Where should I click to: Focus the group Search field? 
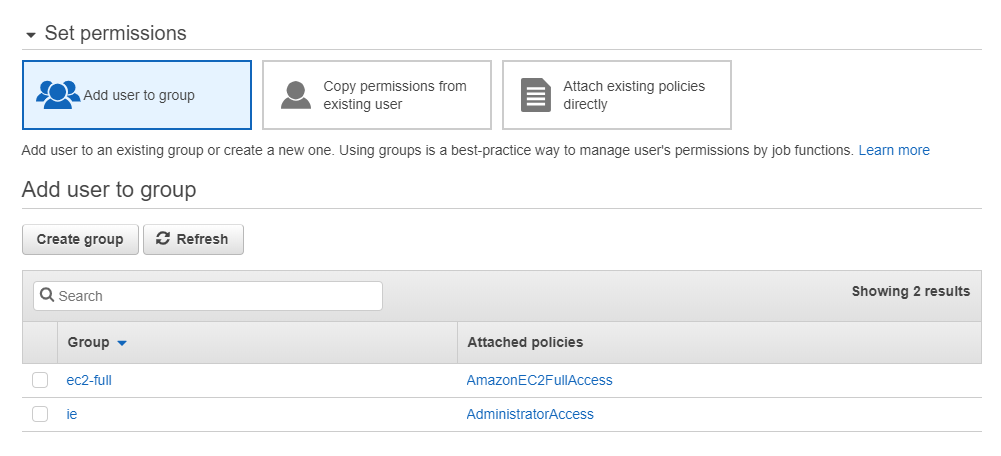[208, 296]
